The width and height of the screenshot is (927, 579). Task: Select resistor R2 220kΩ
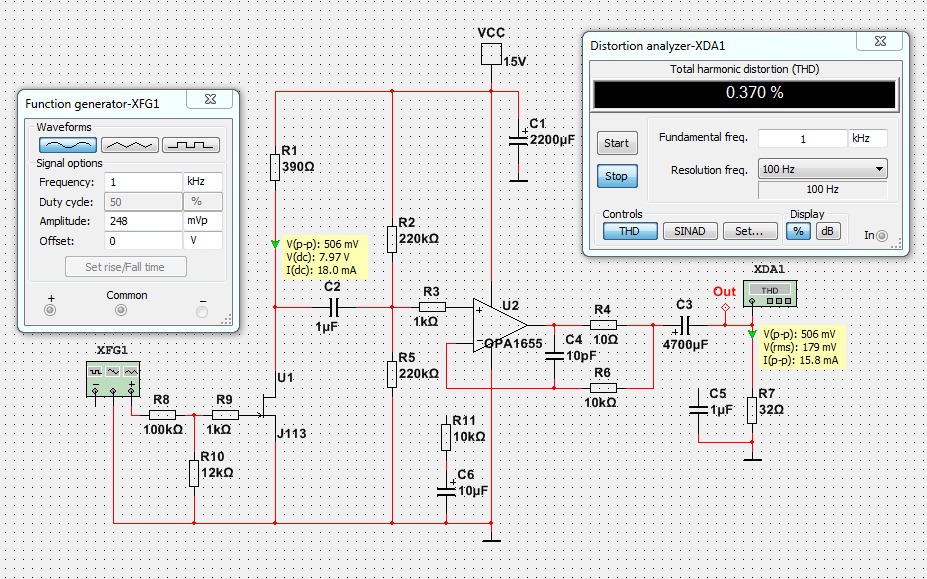tap(392, 239)
